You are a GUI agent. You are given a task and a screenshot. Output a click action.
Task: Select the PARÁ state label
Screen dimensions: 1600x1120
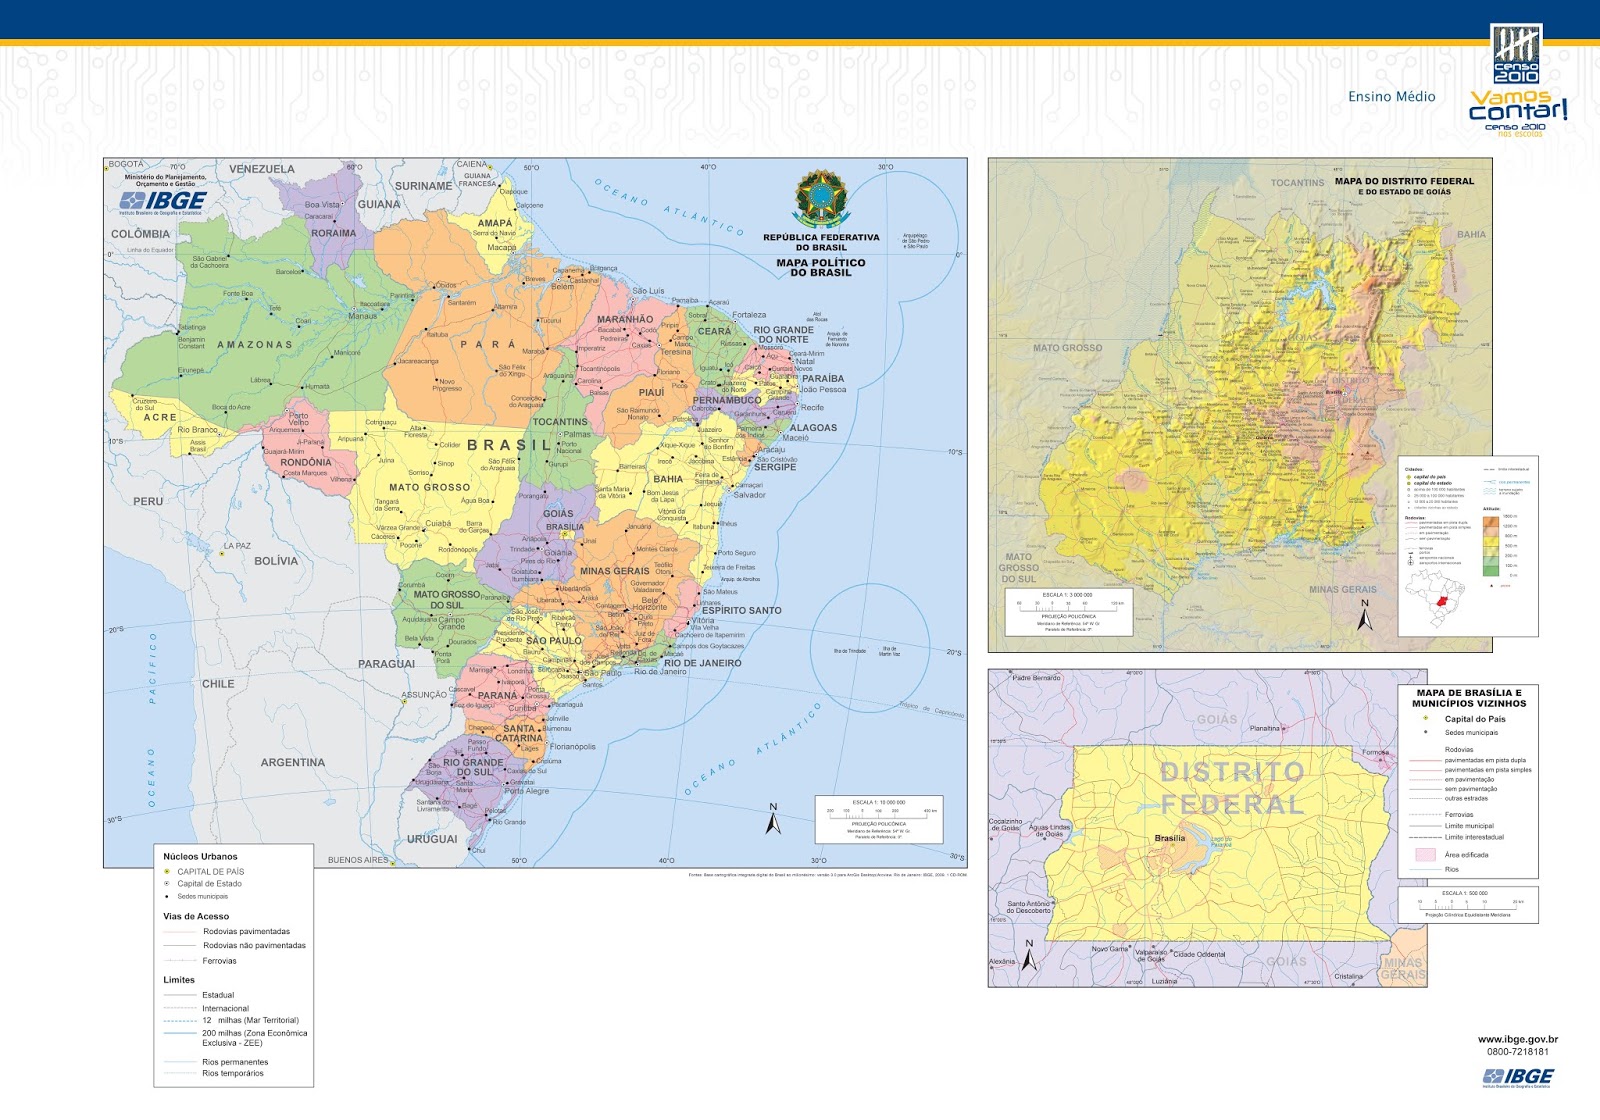point(488,344)
